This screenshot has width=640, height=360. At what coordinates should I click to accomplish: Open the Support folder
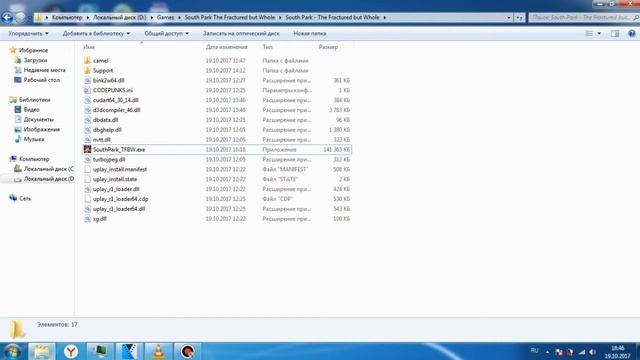102,70
